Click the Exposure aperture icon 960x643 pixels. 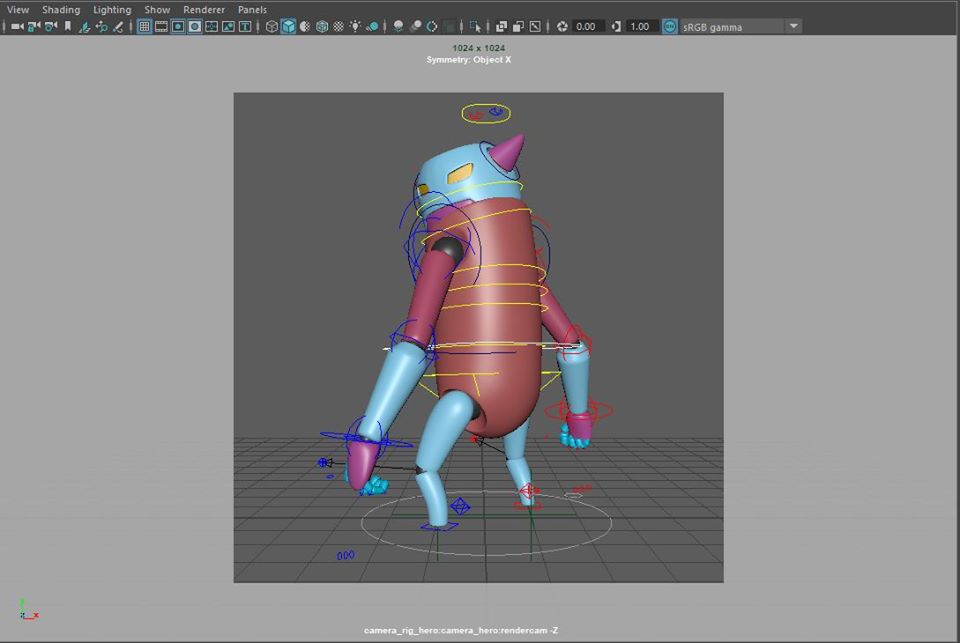[562, 26]
